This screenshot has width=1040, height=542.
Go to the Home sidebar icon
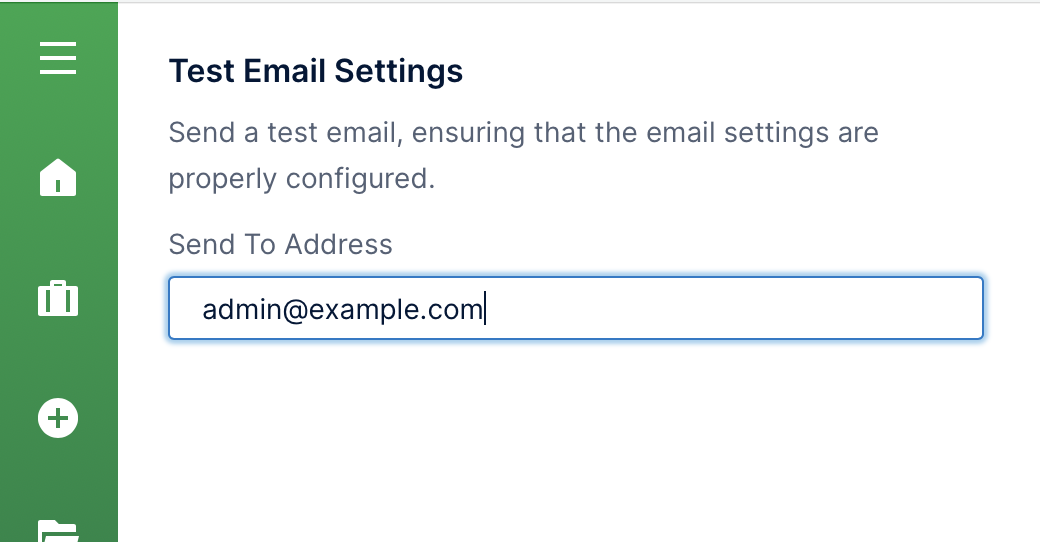tap(58, 178)
